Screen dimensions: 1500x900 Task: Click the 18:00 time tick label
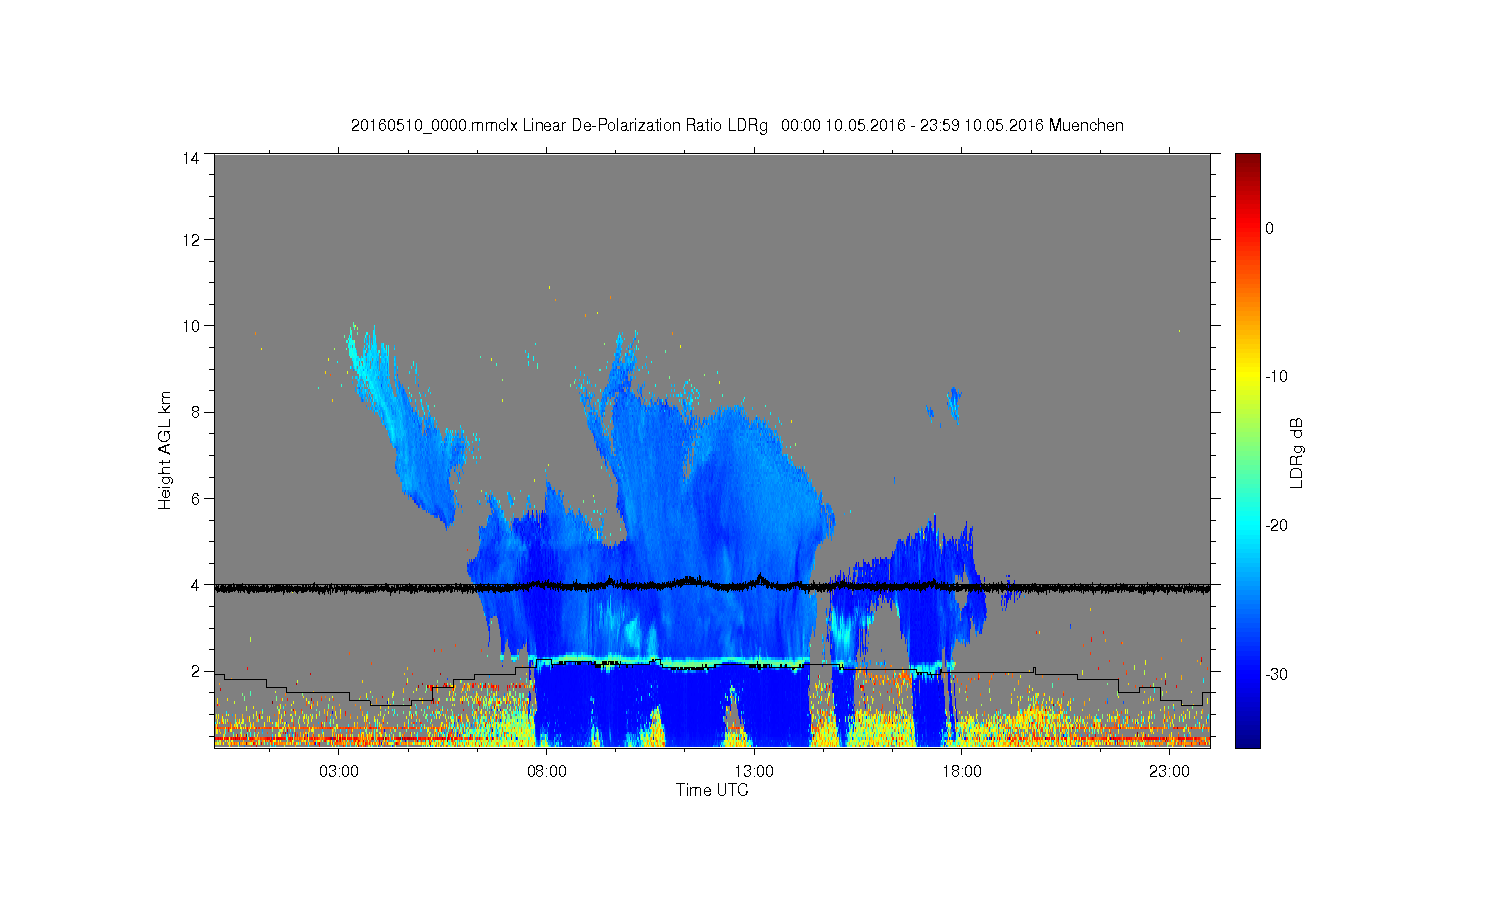(x=962, y=771)
